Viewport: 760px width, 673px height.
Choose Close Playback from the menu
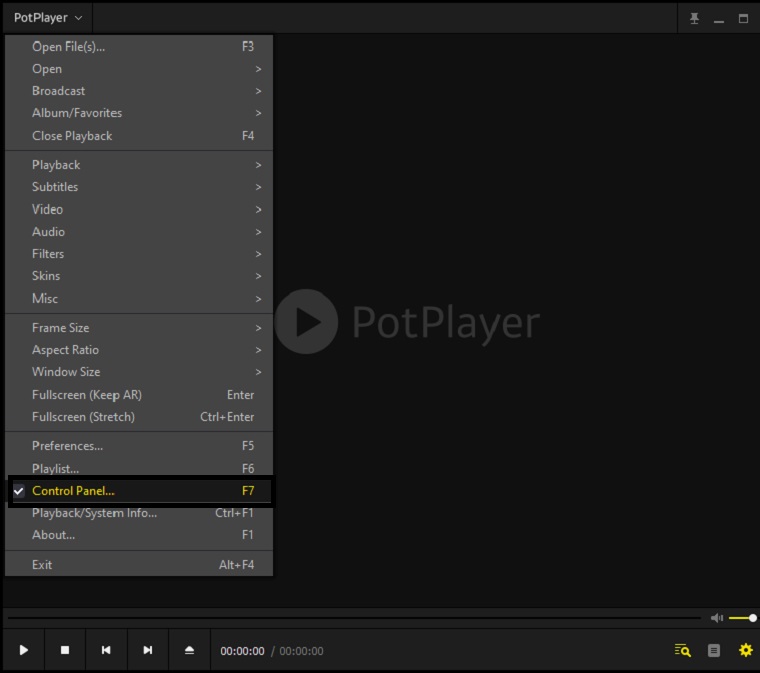(139, 136)
